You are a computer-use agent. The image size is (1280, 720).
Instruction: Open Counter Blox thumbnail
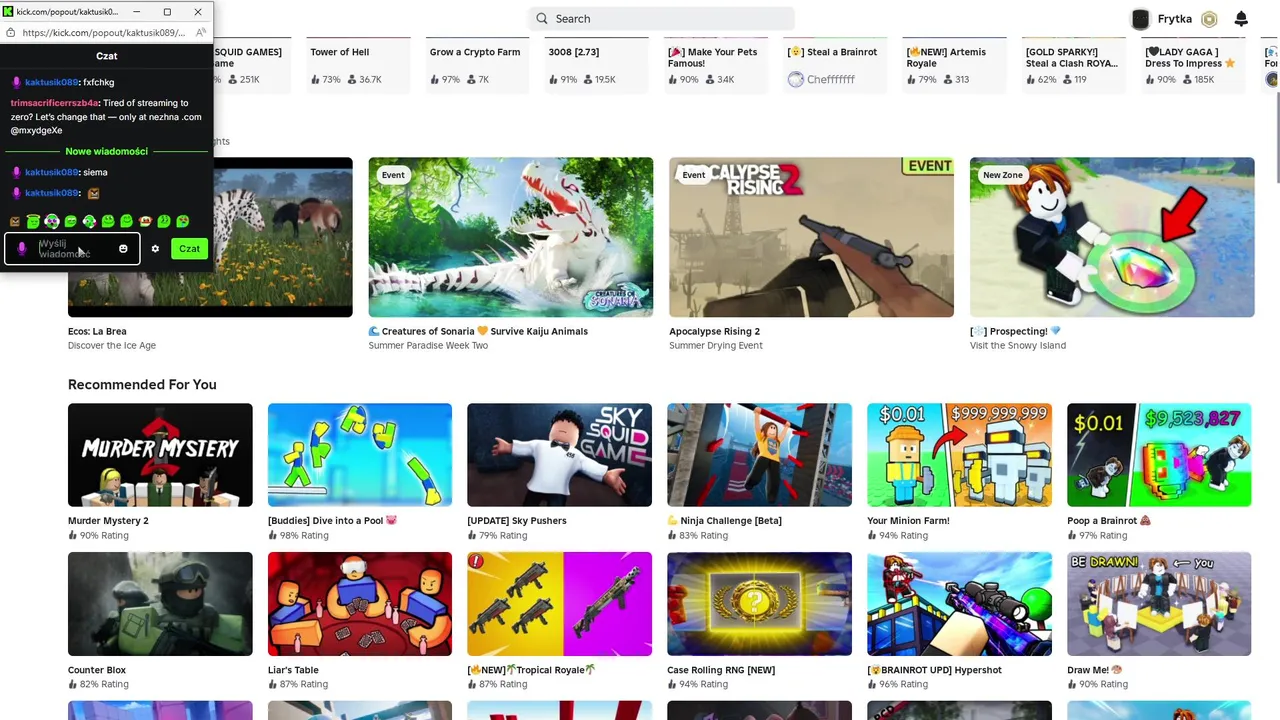point(160,604)
